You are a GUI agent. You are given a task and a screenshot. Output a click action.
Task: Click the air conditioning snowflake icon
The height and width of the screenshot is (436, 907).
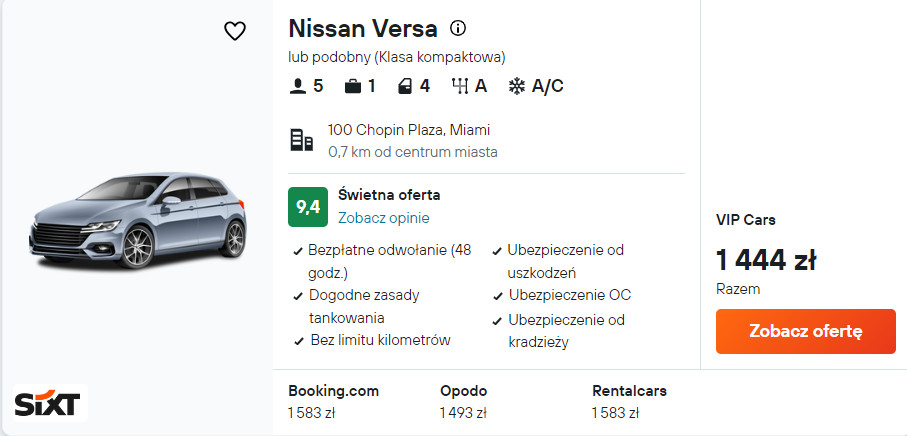pos(517,86)
